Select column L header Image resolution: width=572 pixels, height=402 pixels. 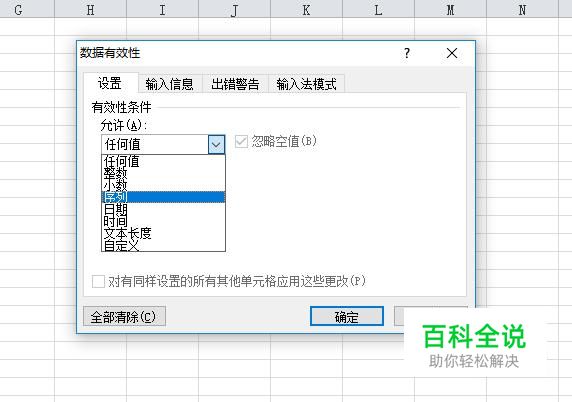378,9
